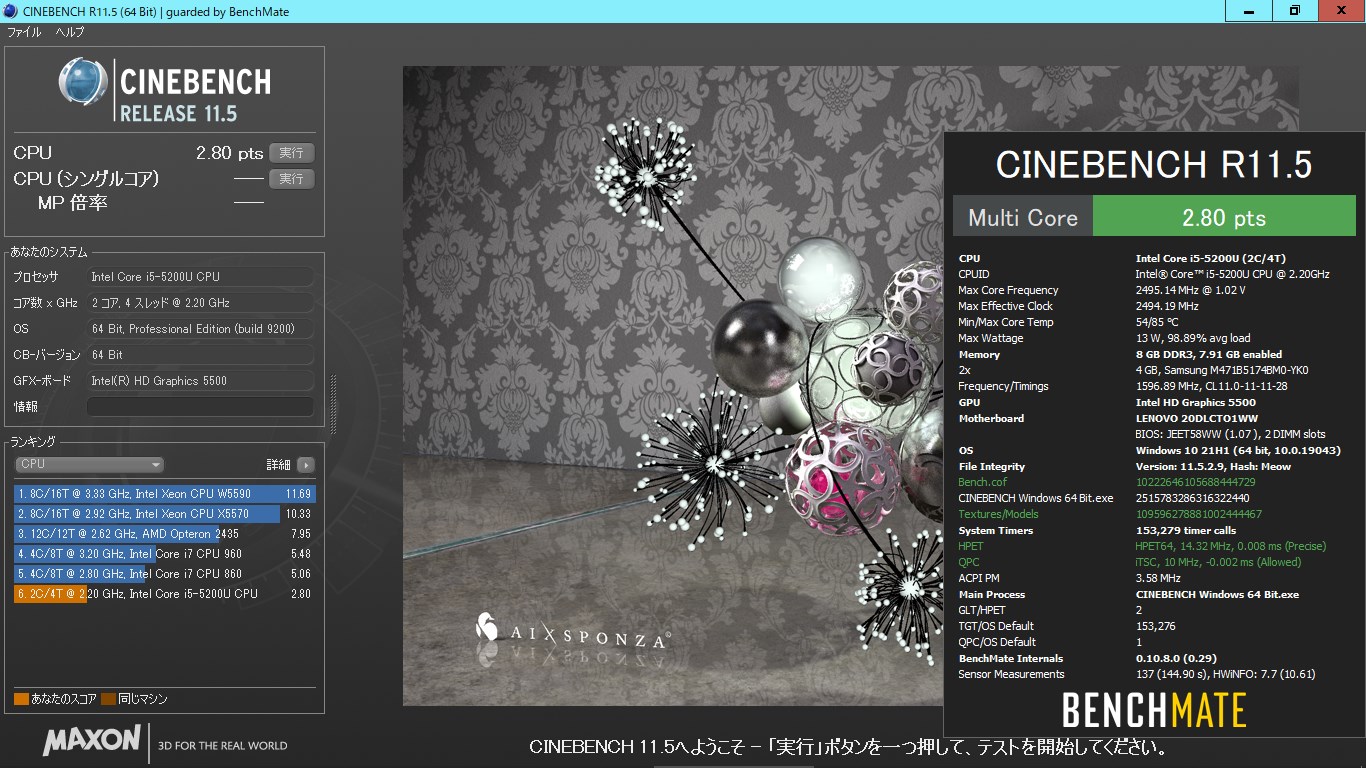This screenshot has width=1366, height=768.
Task: Click the CPU score 2.80 pts
Action: 229,153
